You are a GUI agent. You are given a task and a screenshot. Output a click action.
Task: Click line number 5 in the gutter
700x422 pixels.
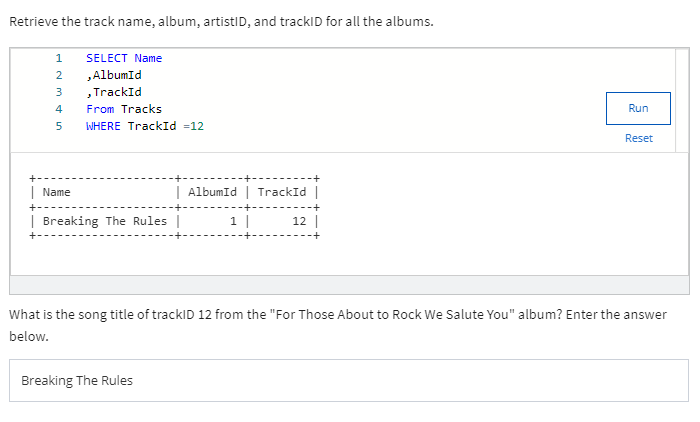tap(59, 126)
